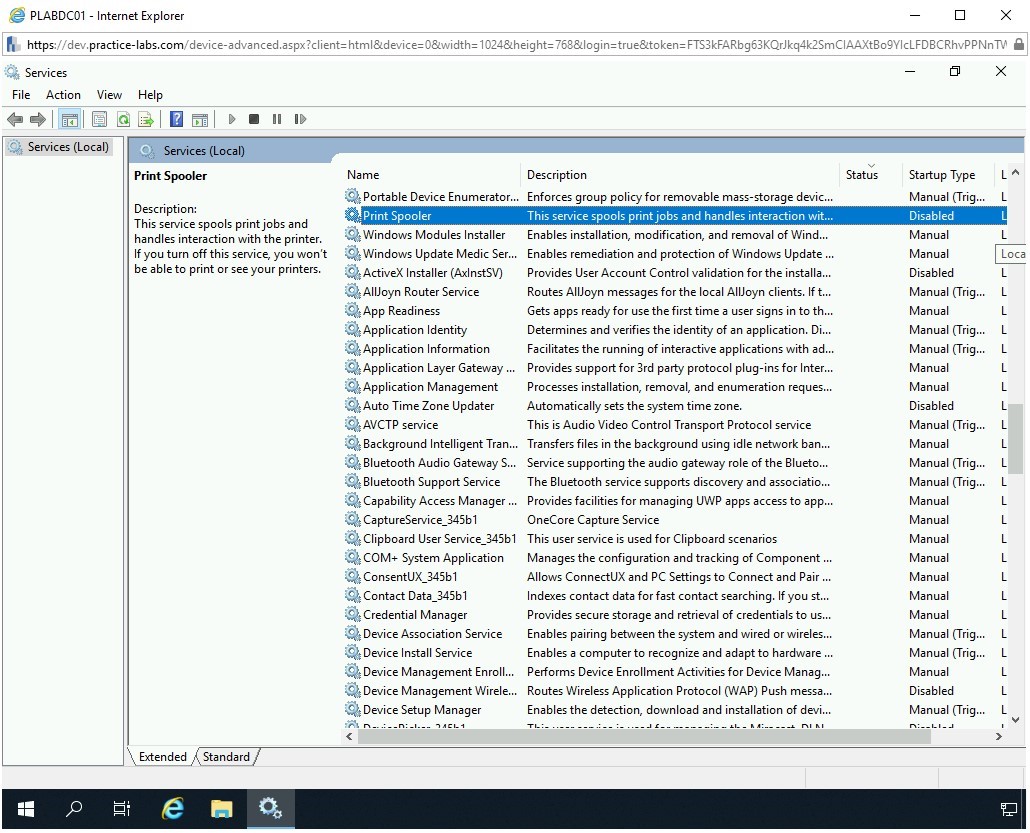1030x833 pixels.
Task: Open File Explorer from the taskbar
Action: pos(221,809)
